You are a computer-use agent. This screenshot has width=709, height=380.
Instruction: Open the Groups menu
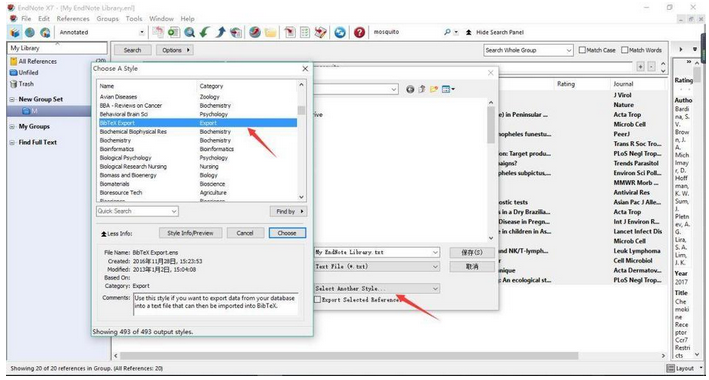point(108,19)
